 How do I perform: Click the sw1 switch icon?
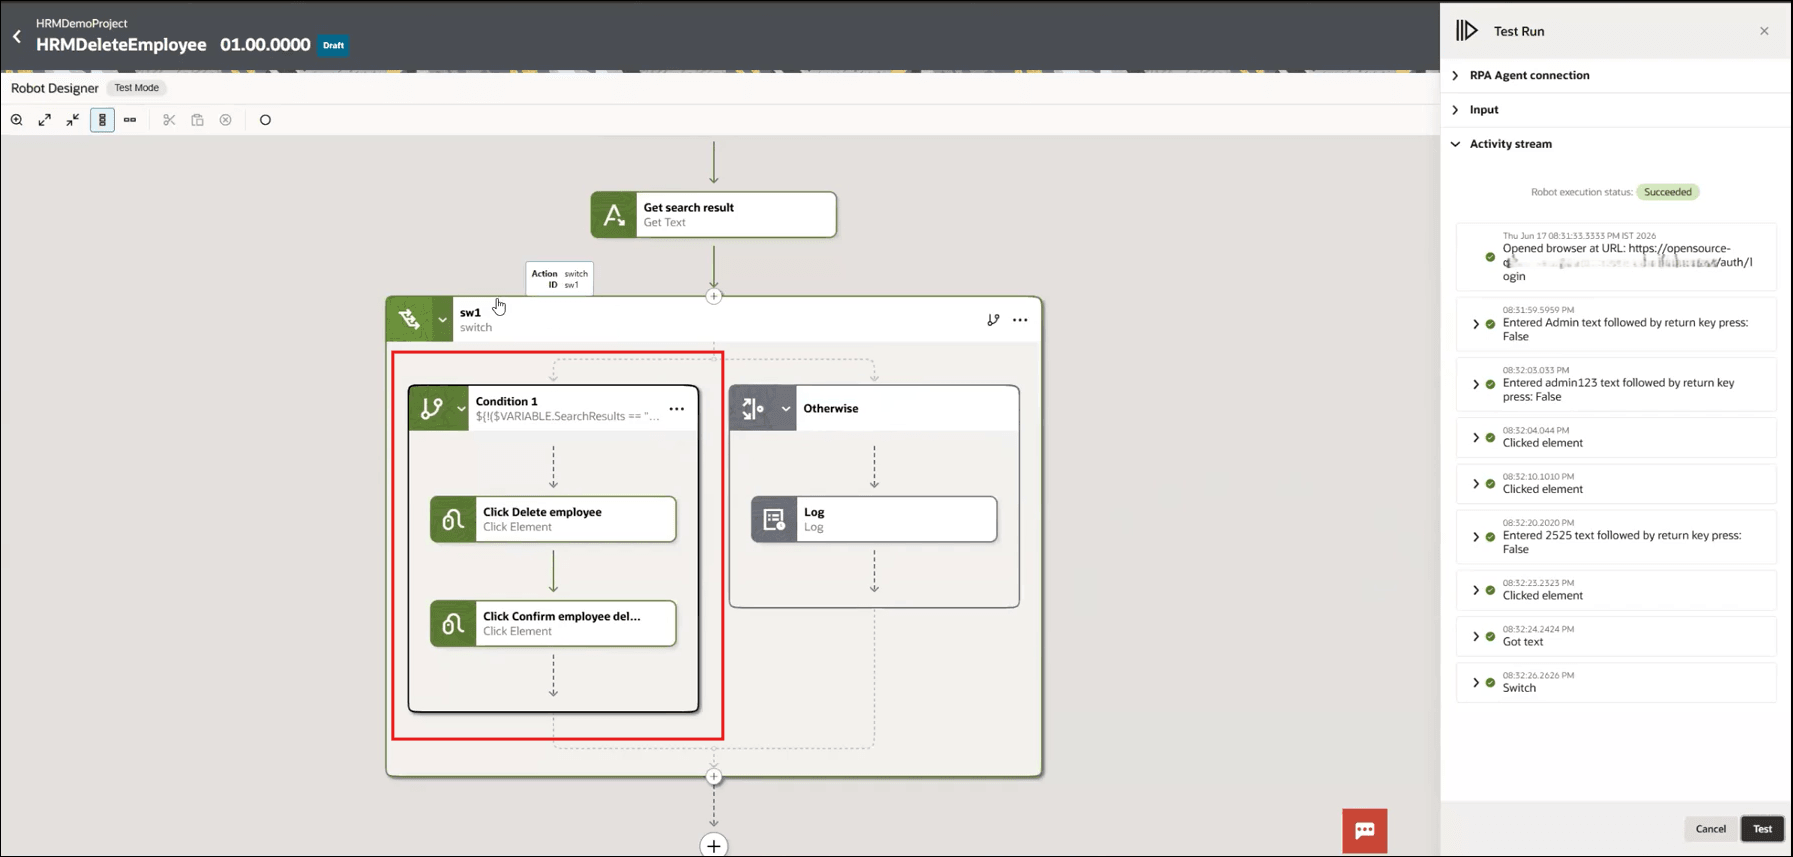410,320
